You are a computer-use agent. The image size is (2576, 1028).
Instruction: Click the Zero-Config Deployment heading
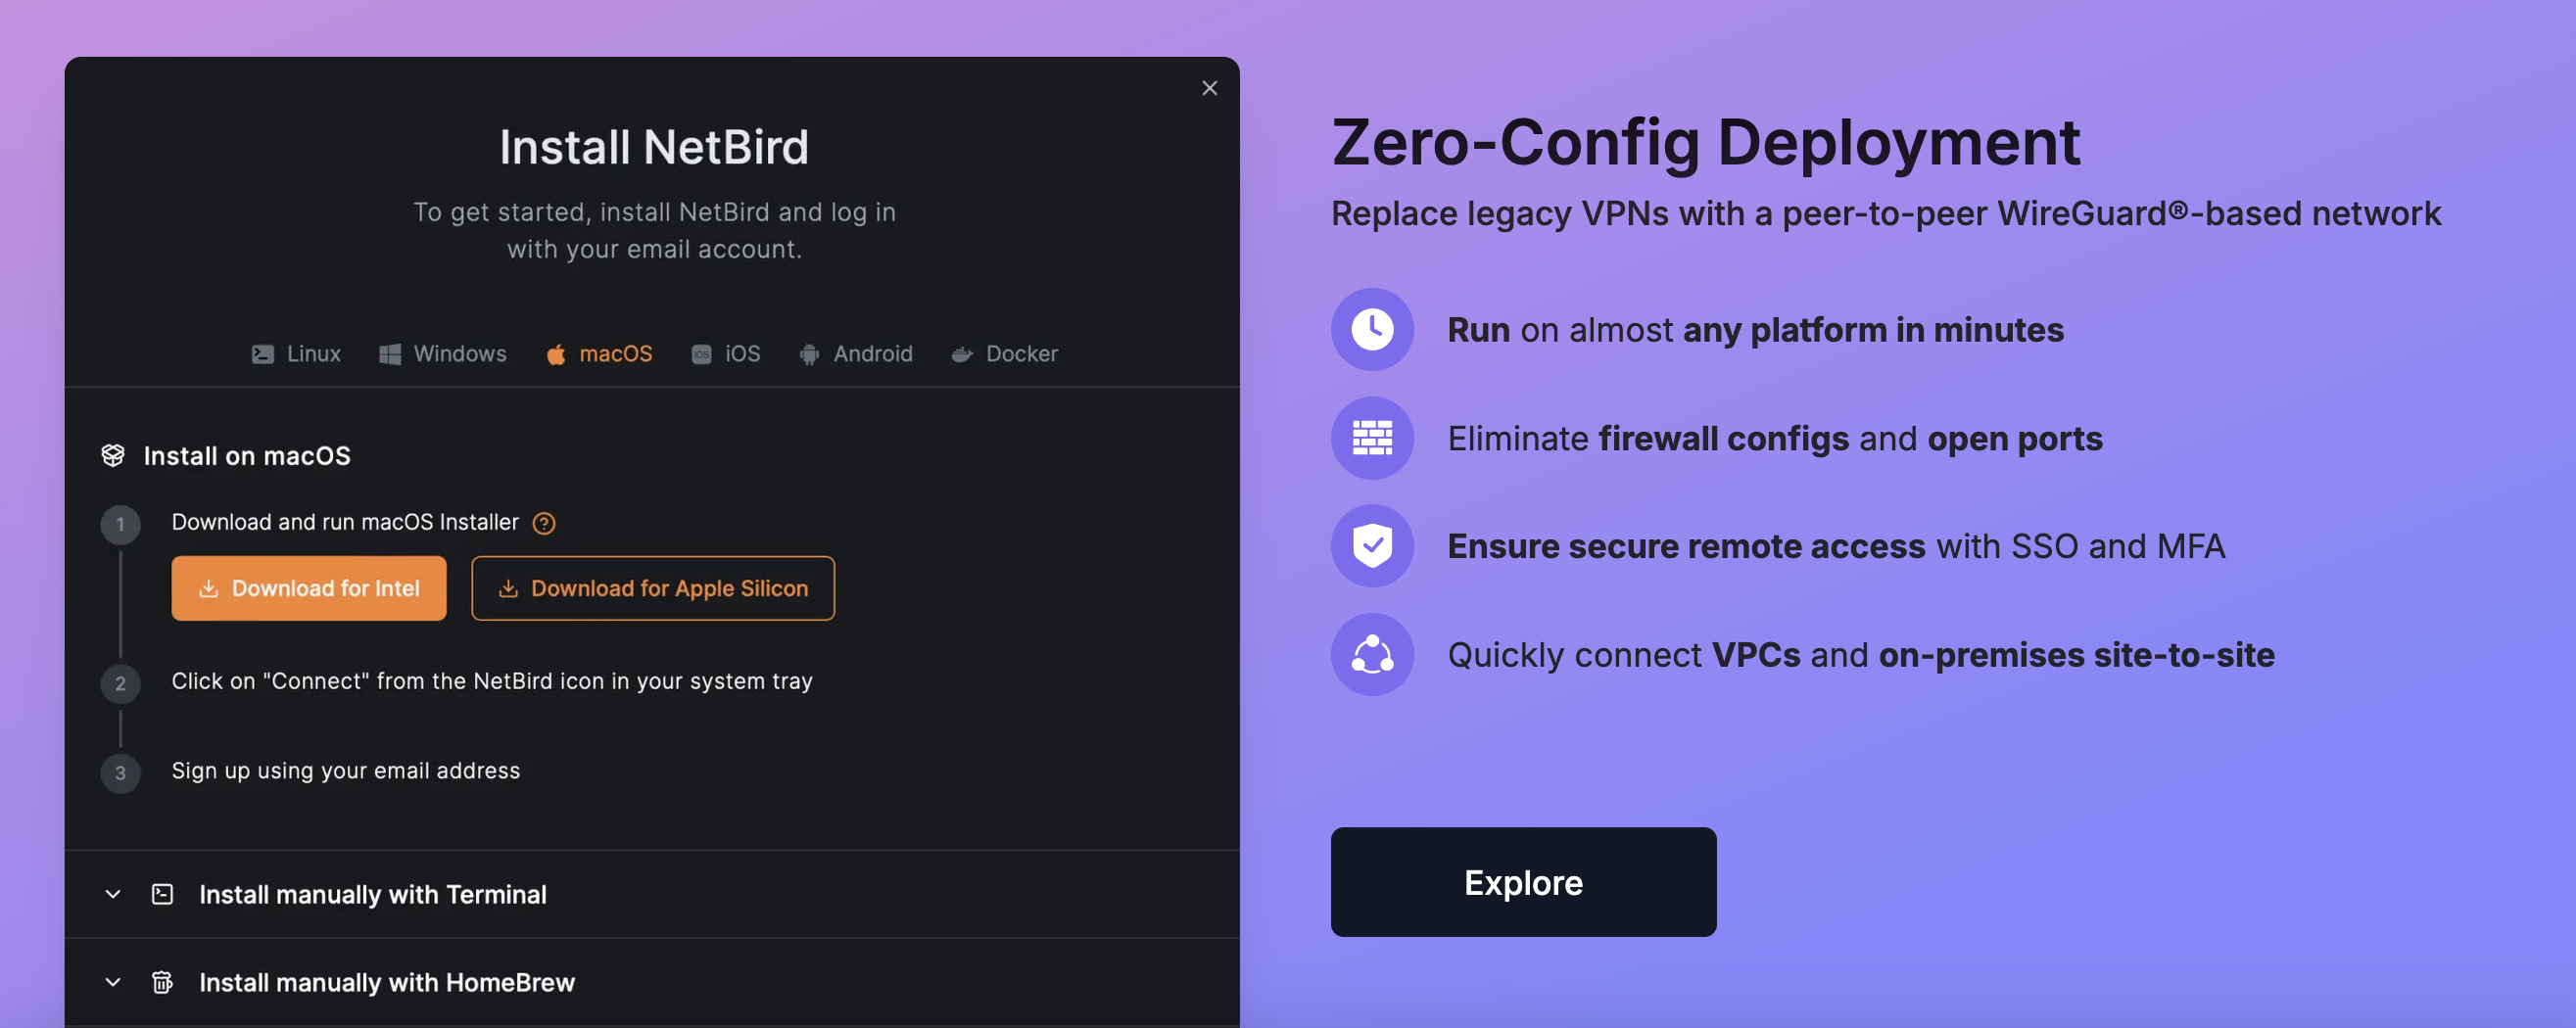(x=1706, y=142)
